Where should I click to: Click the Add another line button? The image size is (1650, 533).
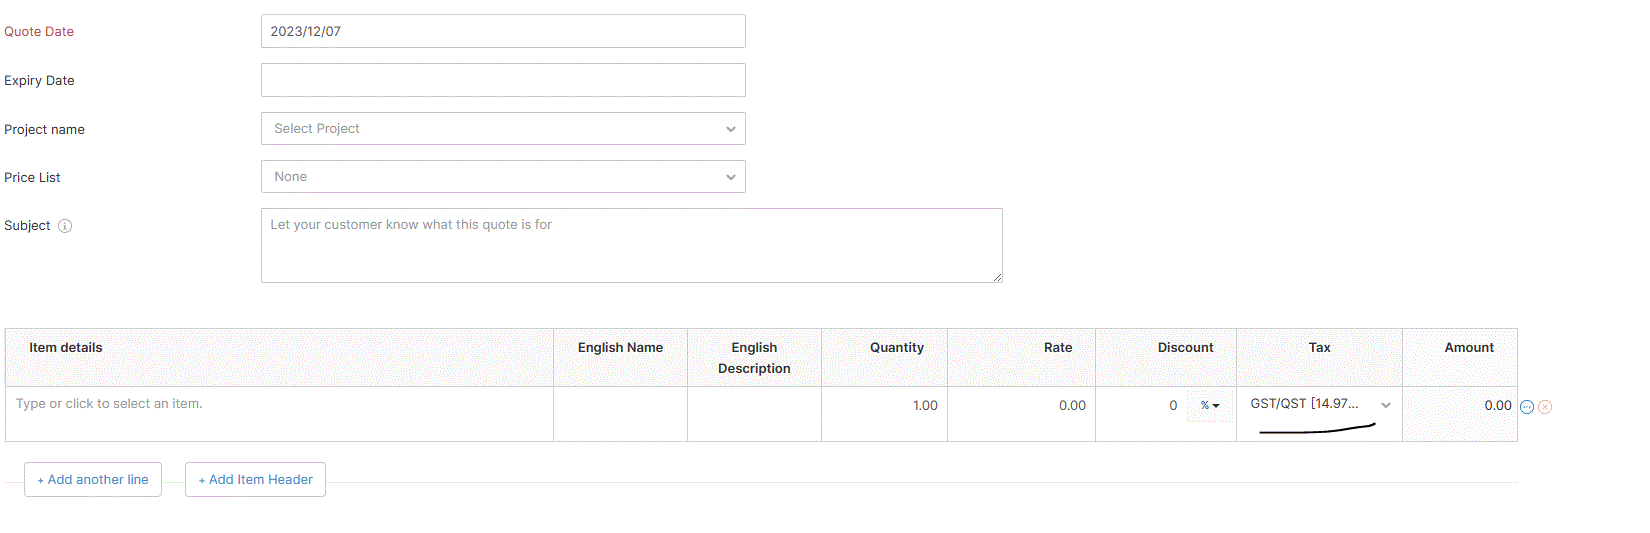click(93, 480)
